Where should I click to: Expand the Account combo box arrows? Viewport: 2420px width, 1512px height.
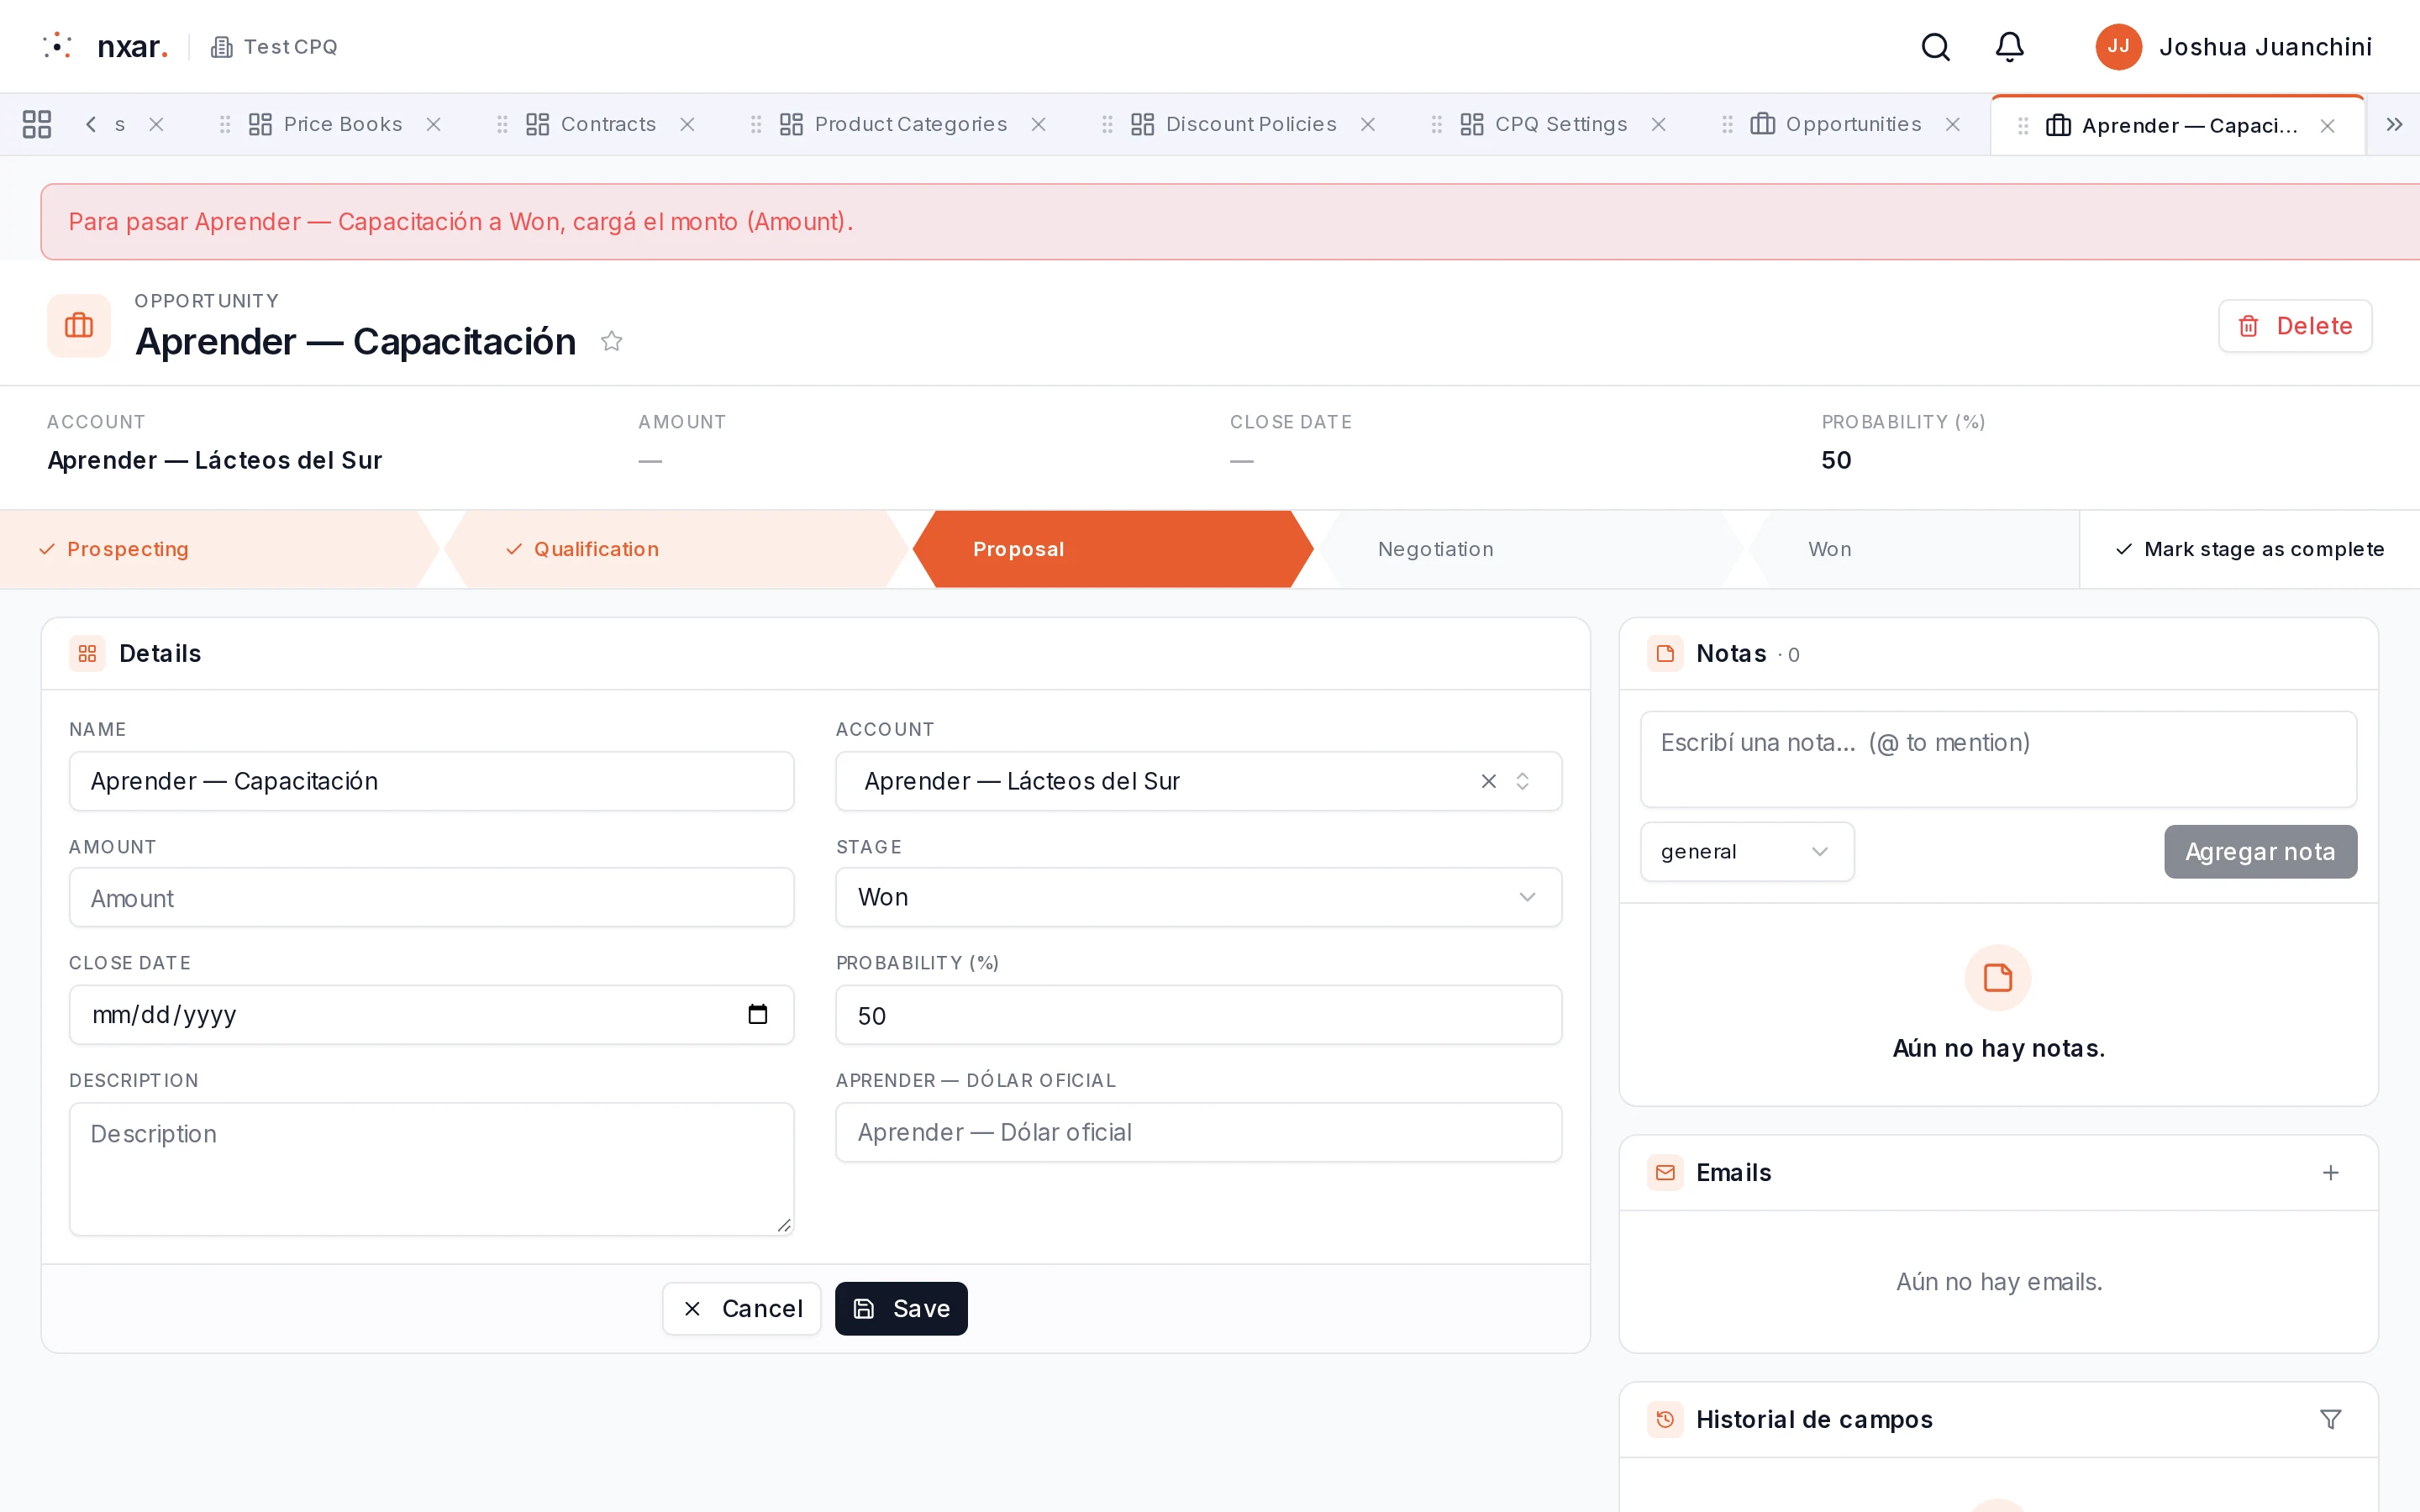point(1523,781)
